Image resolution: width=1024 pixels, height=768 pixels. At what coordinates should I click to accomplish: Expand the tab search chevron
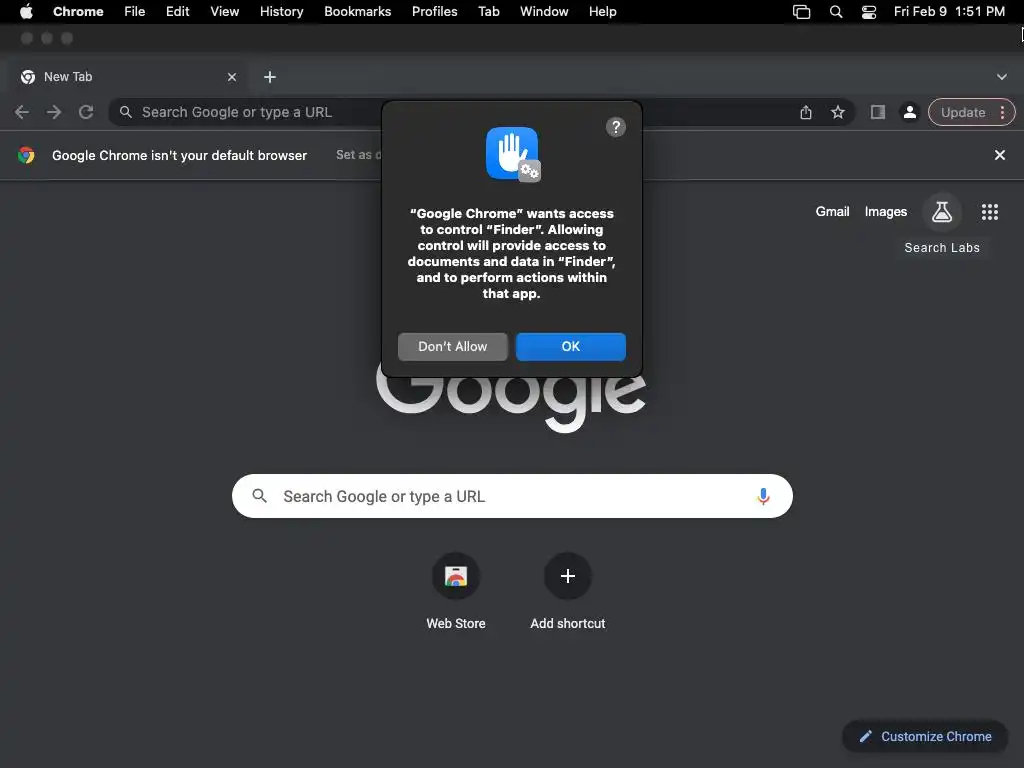(x=1001, y=77)
